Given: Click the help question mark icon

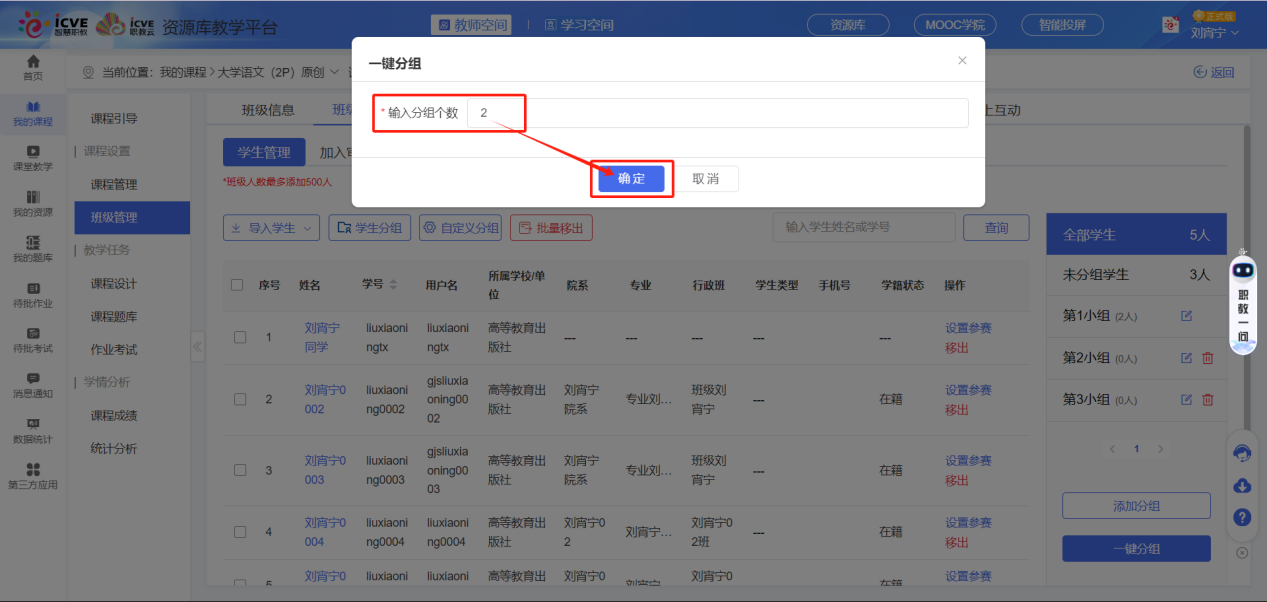Looking at the screenshot, I should point(1242,517).
